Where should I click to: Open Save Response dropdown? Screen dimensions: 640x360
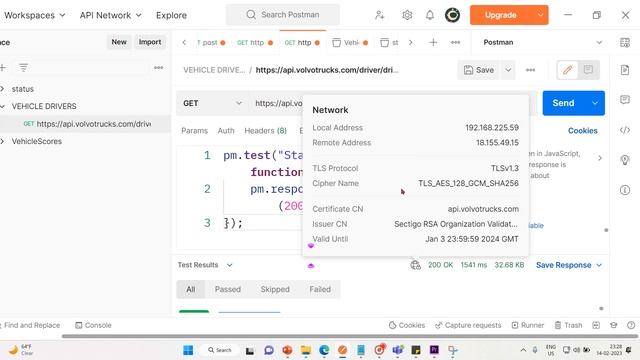[569, 265]
